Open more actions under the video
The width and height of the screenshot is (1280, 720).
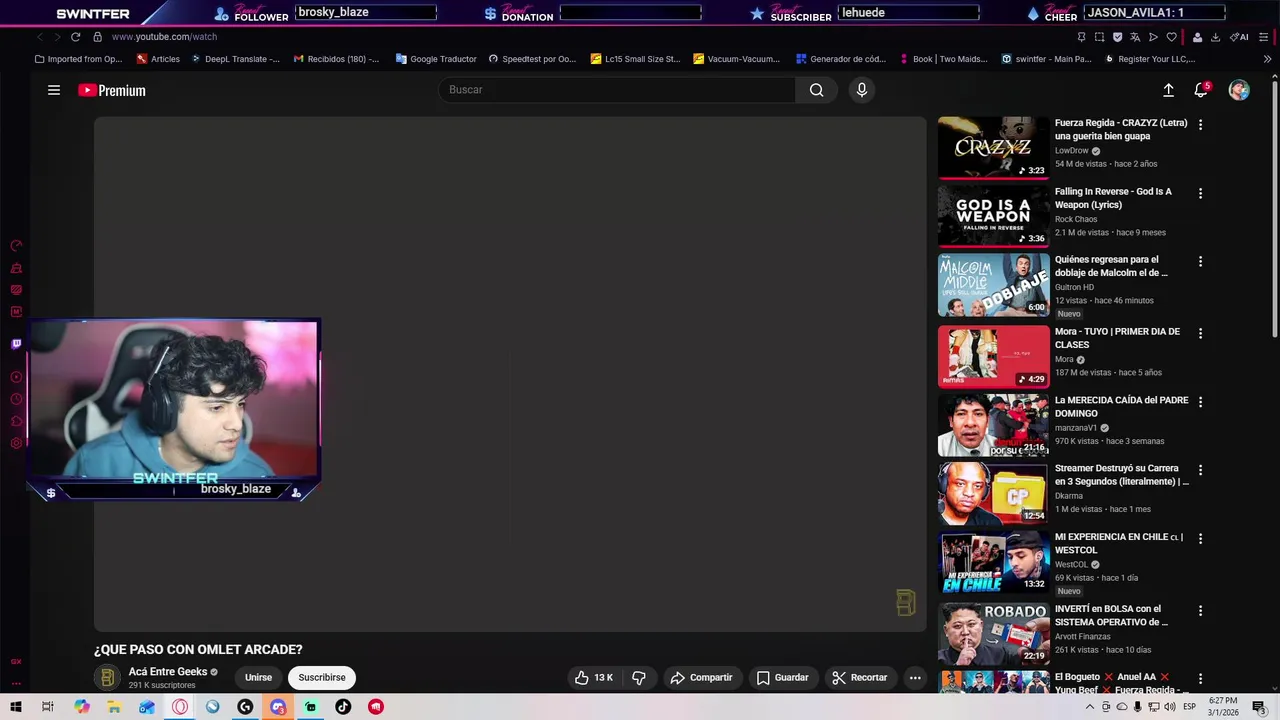click(x=915, y=677)
